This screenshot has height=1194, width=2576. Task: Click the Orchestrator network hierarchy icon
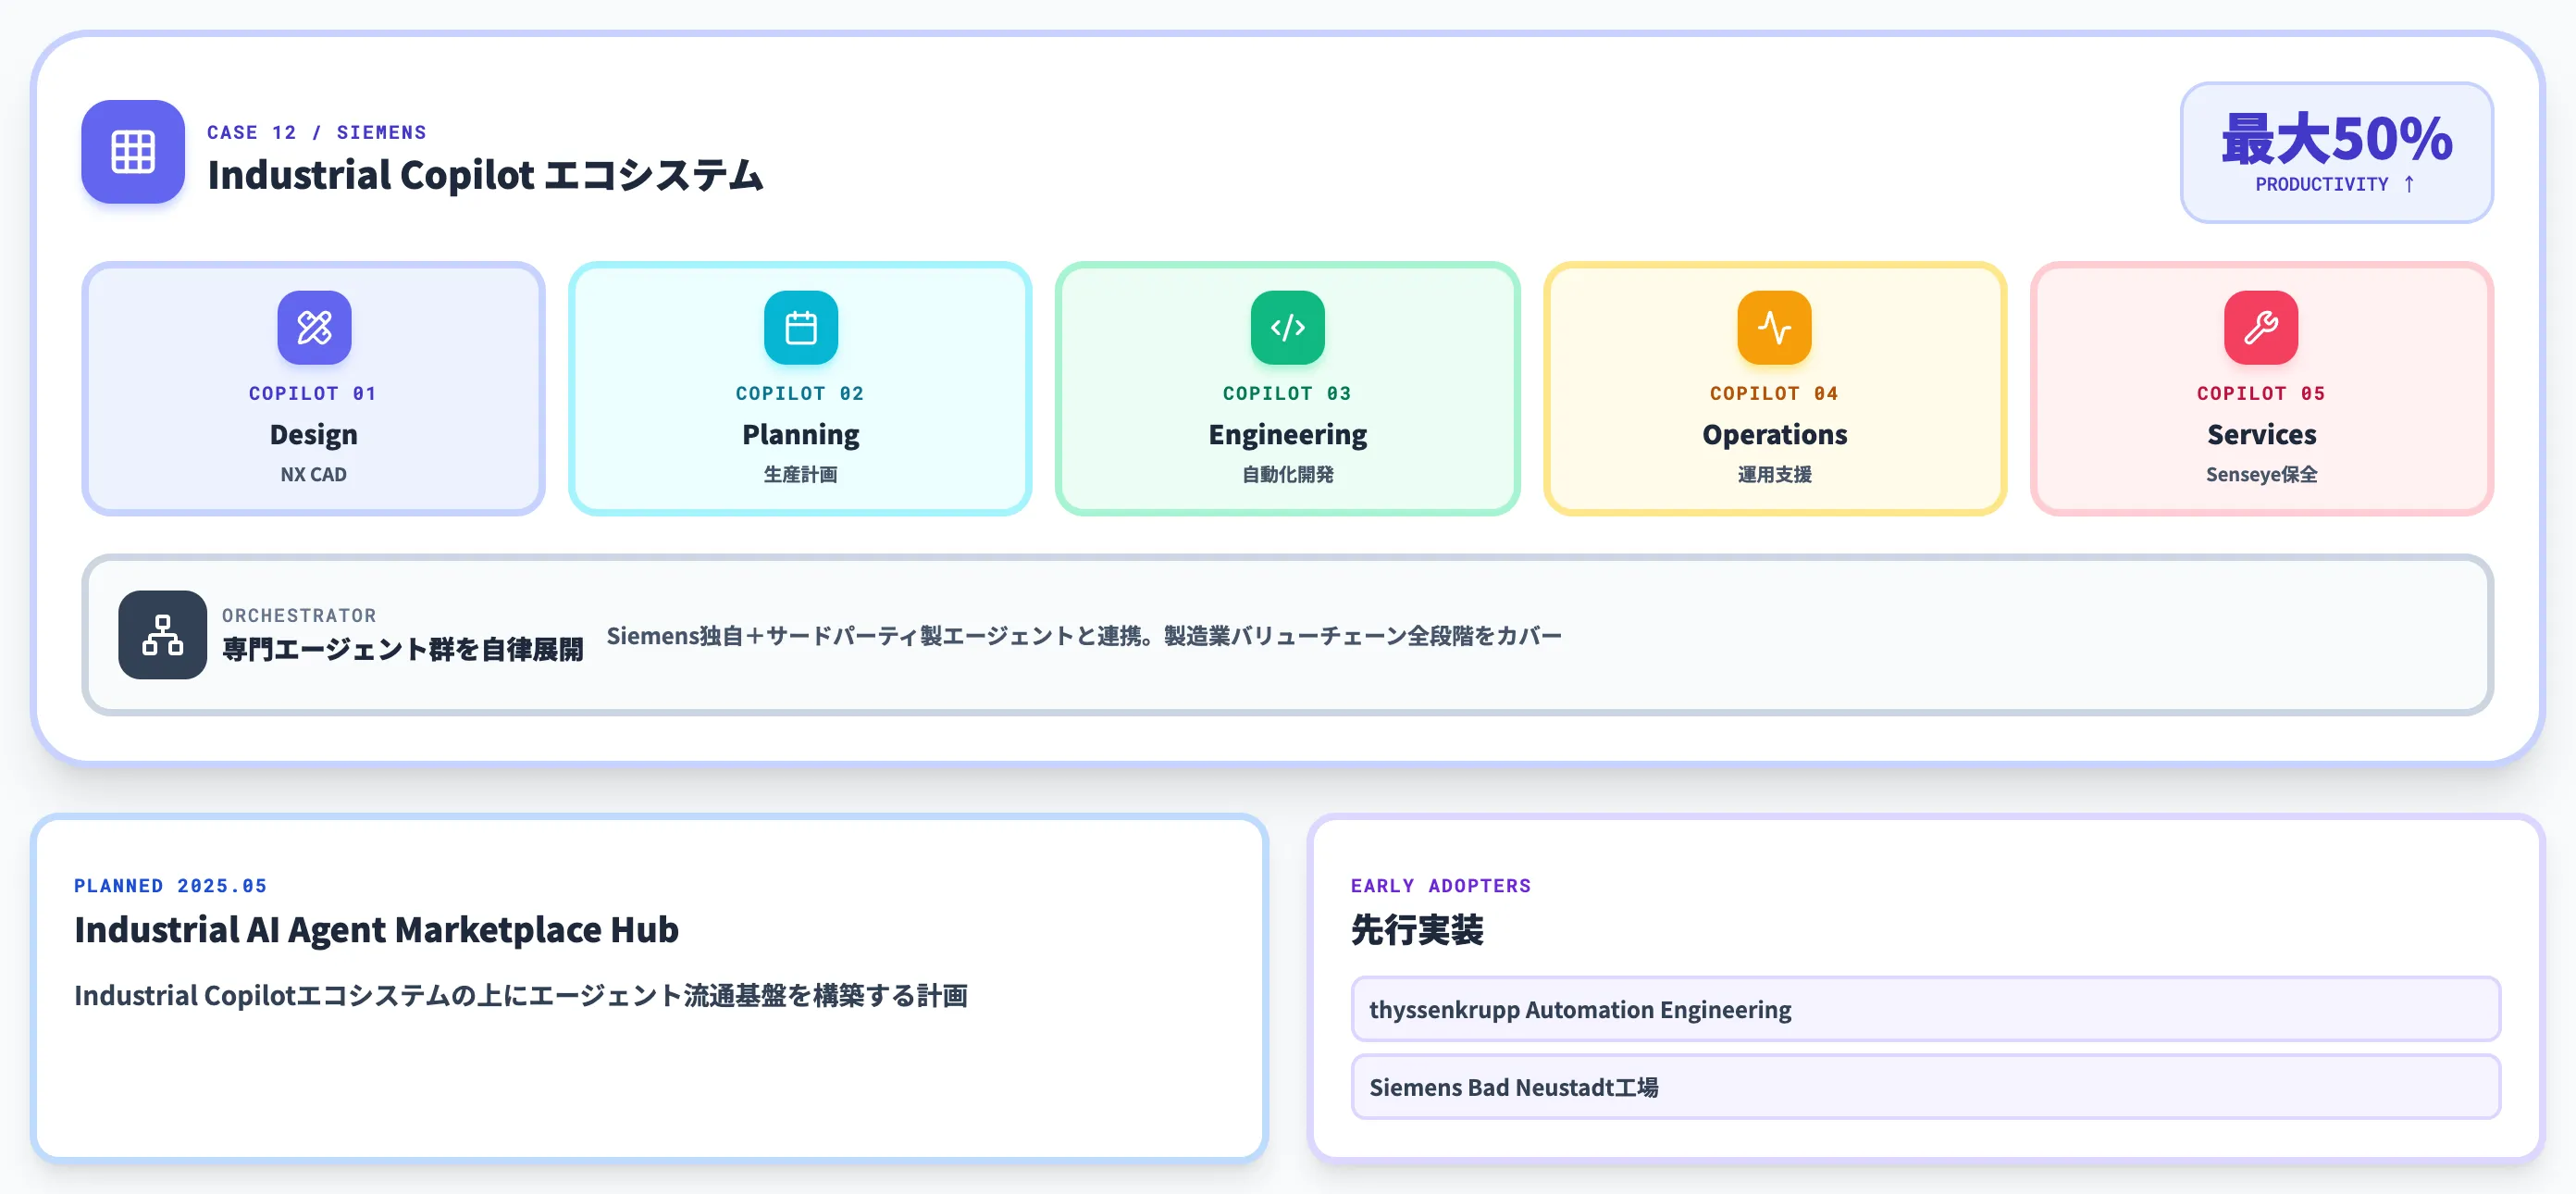coord(163,635)
